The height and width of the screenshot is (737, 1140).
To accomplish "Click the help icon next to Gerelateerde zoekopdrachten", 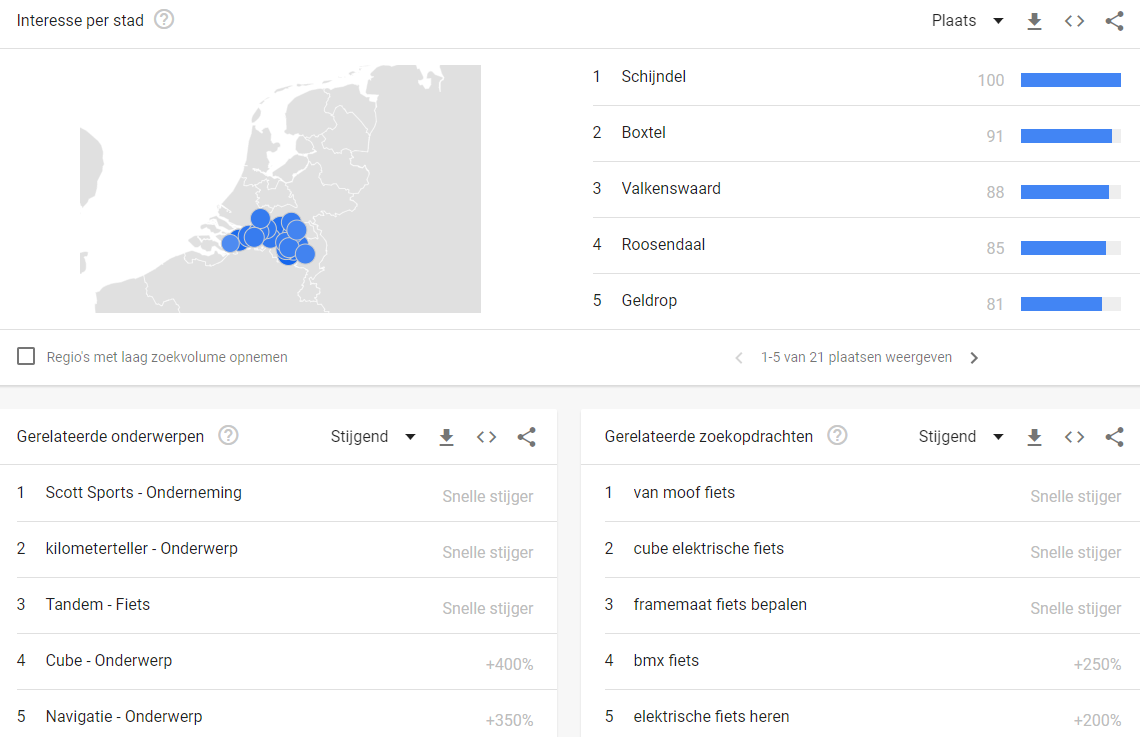I will tap(837, 435).
